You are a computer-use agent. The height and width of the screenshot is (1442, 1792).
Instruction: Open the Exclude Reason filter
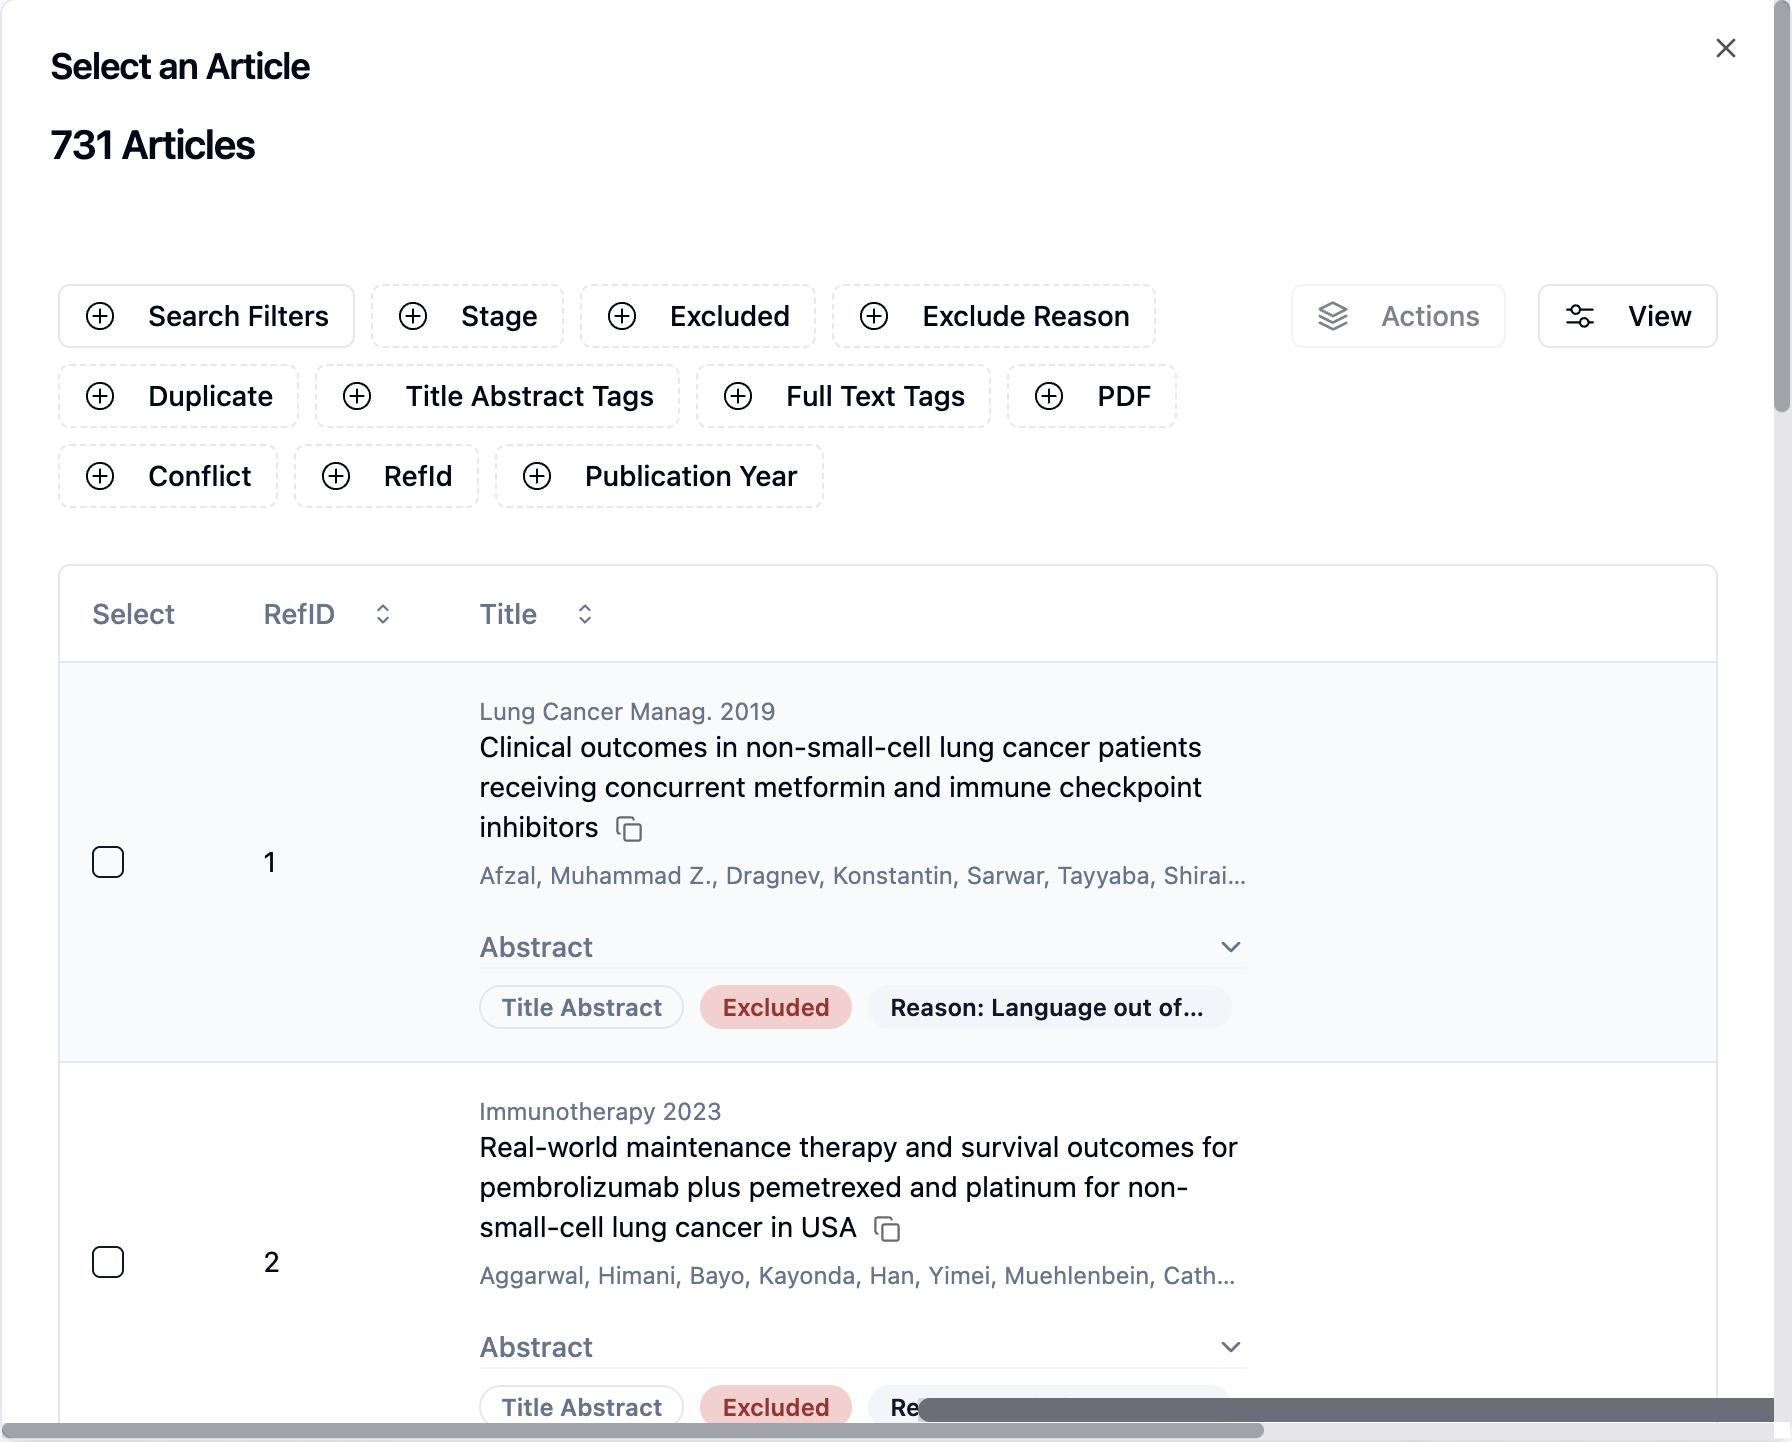(x=993, y=316)
